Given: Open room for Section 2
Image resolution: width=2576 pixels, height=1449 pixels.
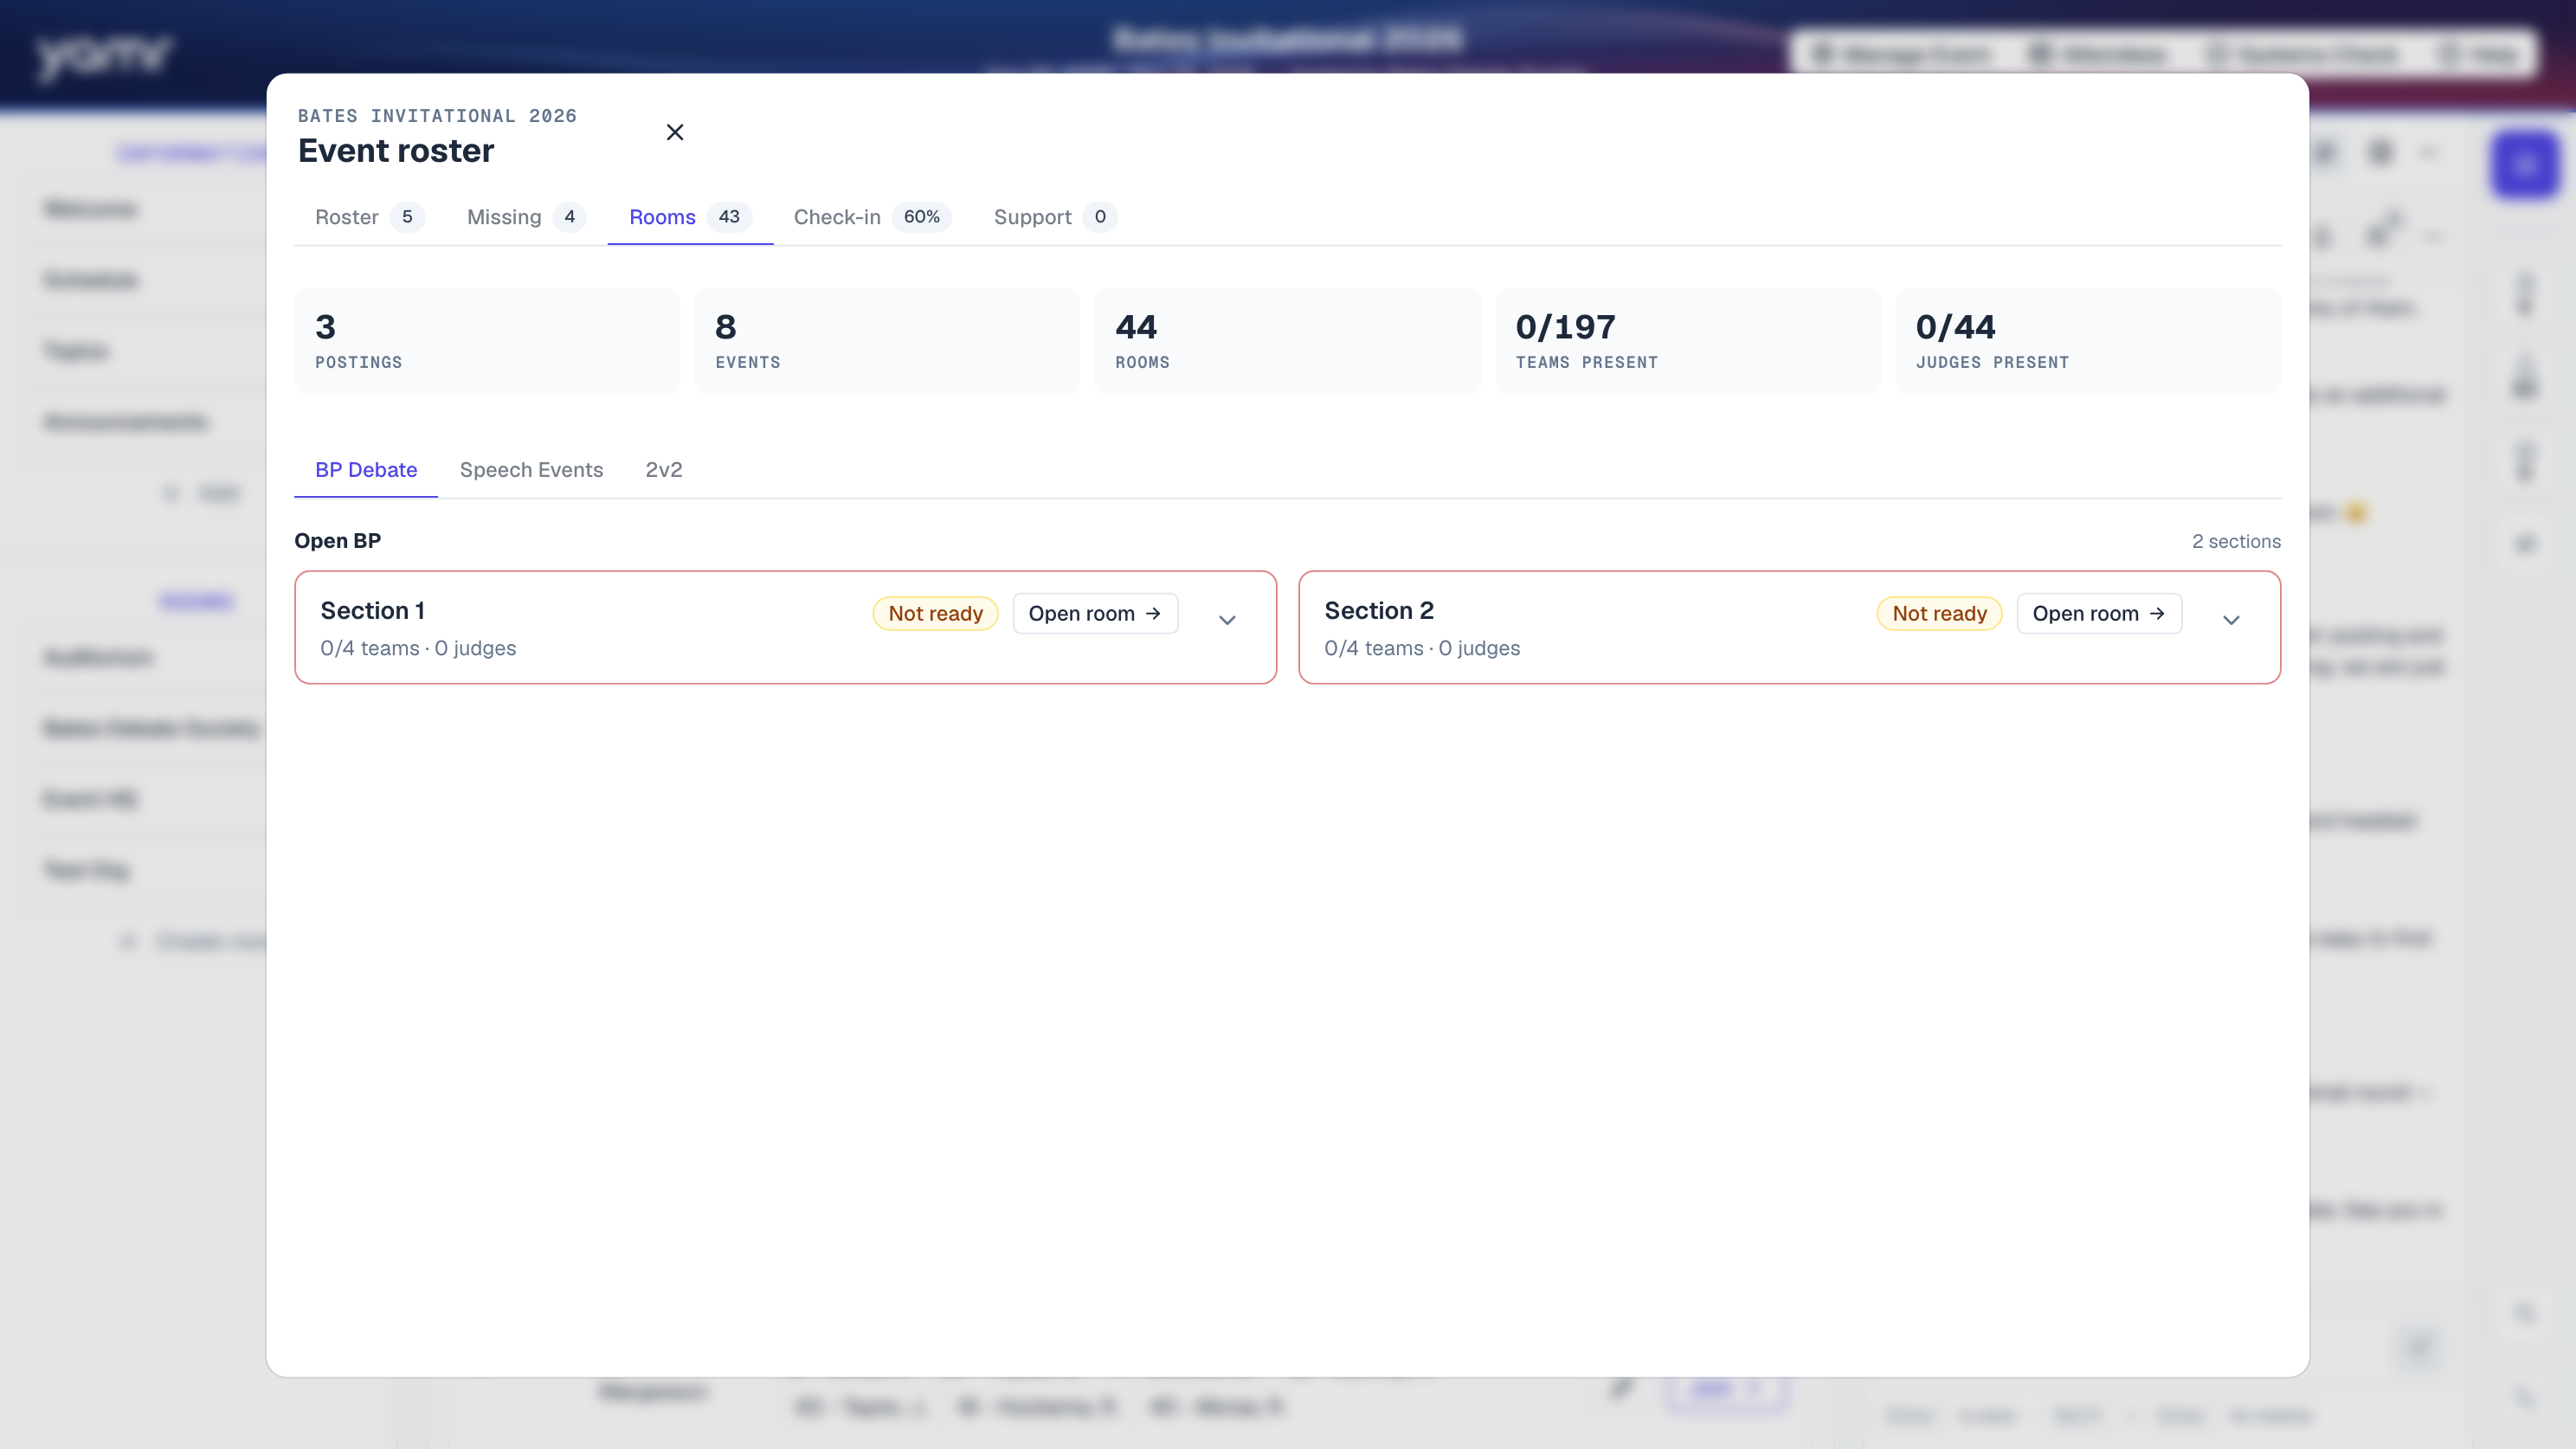Looking at the screenshot, I should [2099, 613].
